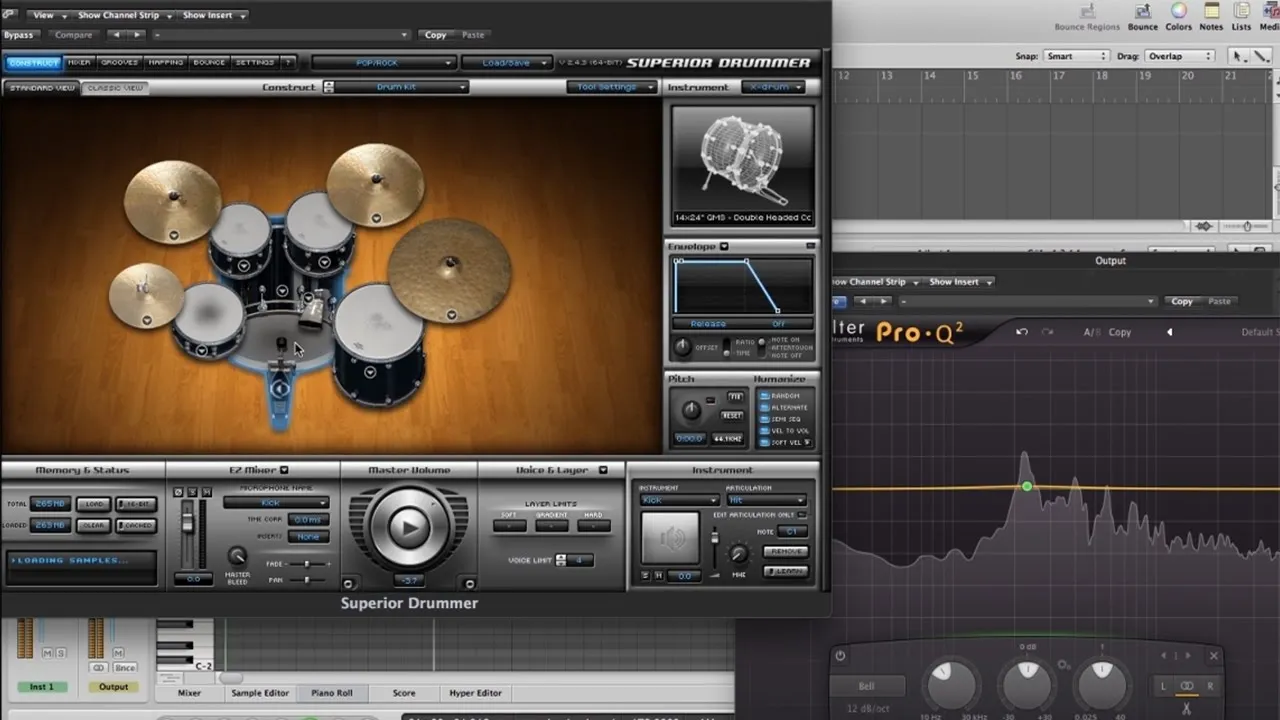Viewport: 1280px width, 720px height.
Task: Open the EZ Mixer section menu arrow
Action: point(284,470)
